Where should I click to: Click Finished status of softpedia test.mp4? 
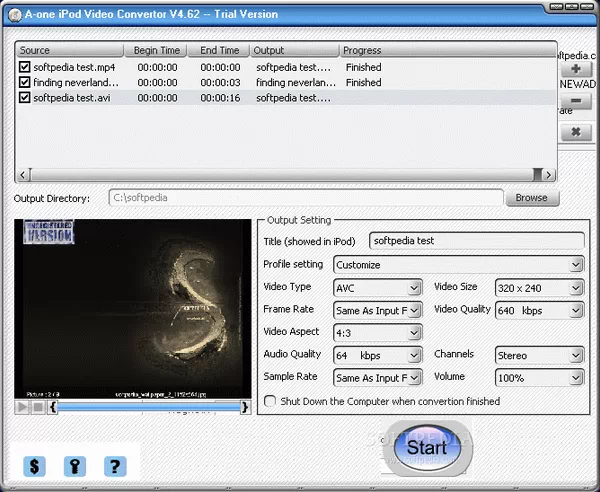tap(364, 67)
